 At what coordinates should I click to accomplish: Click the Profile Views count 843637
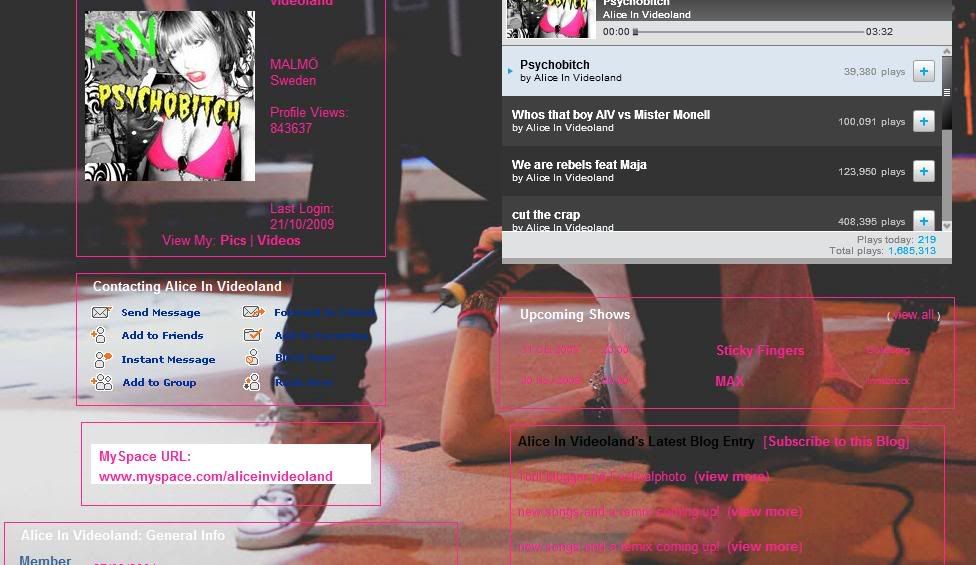[291, 128]
